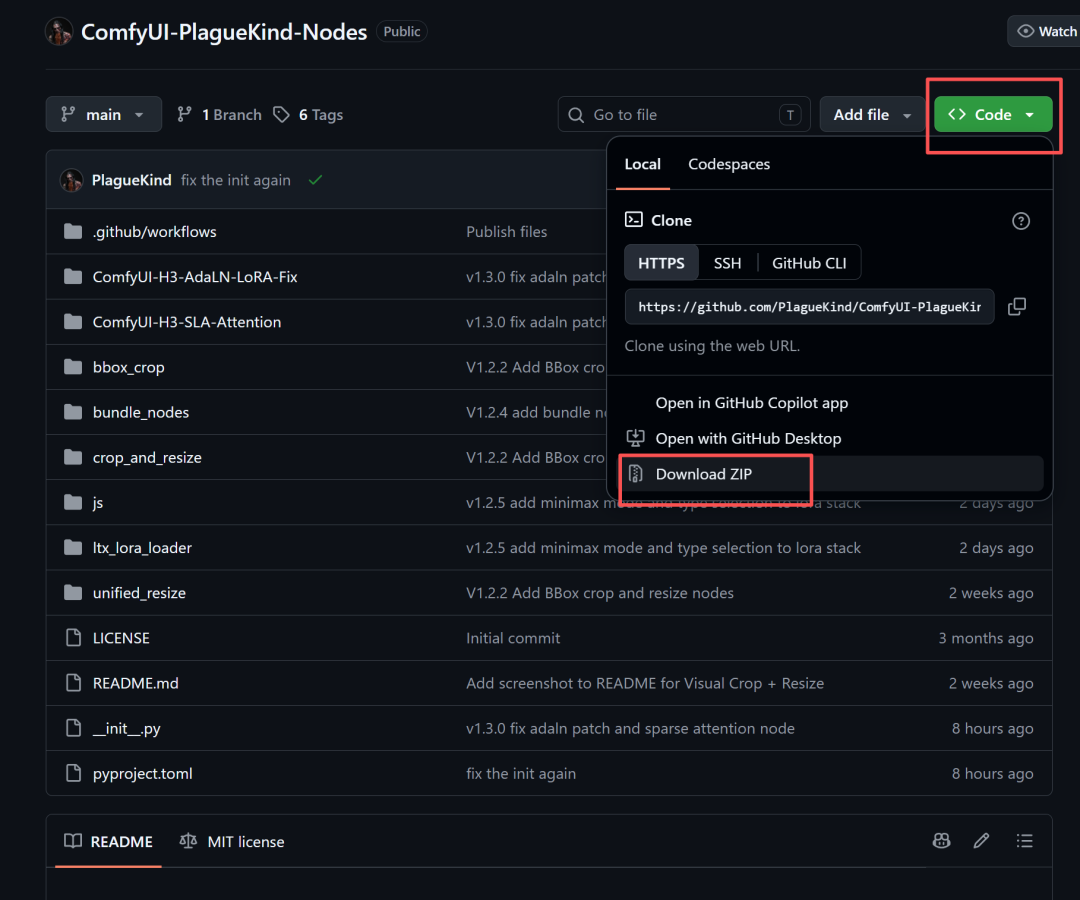Viewport: 1080px width, 900px height.
Task: Switch to the Local tab
Action: point(642,164)
